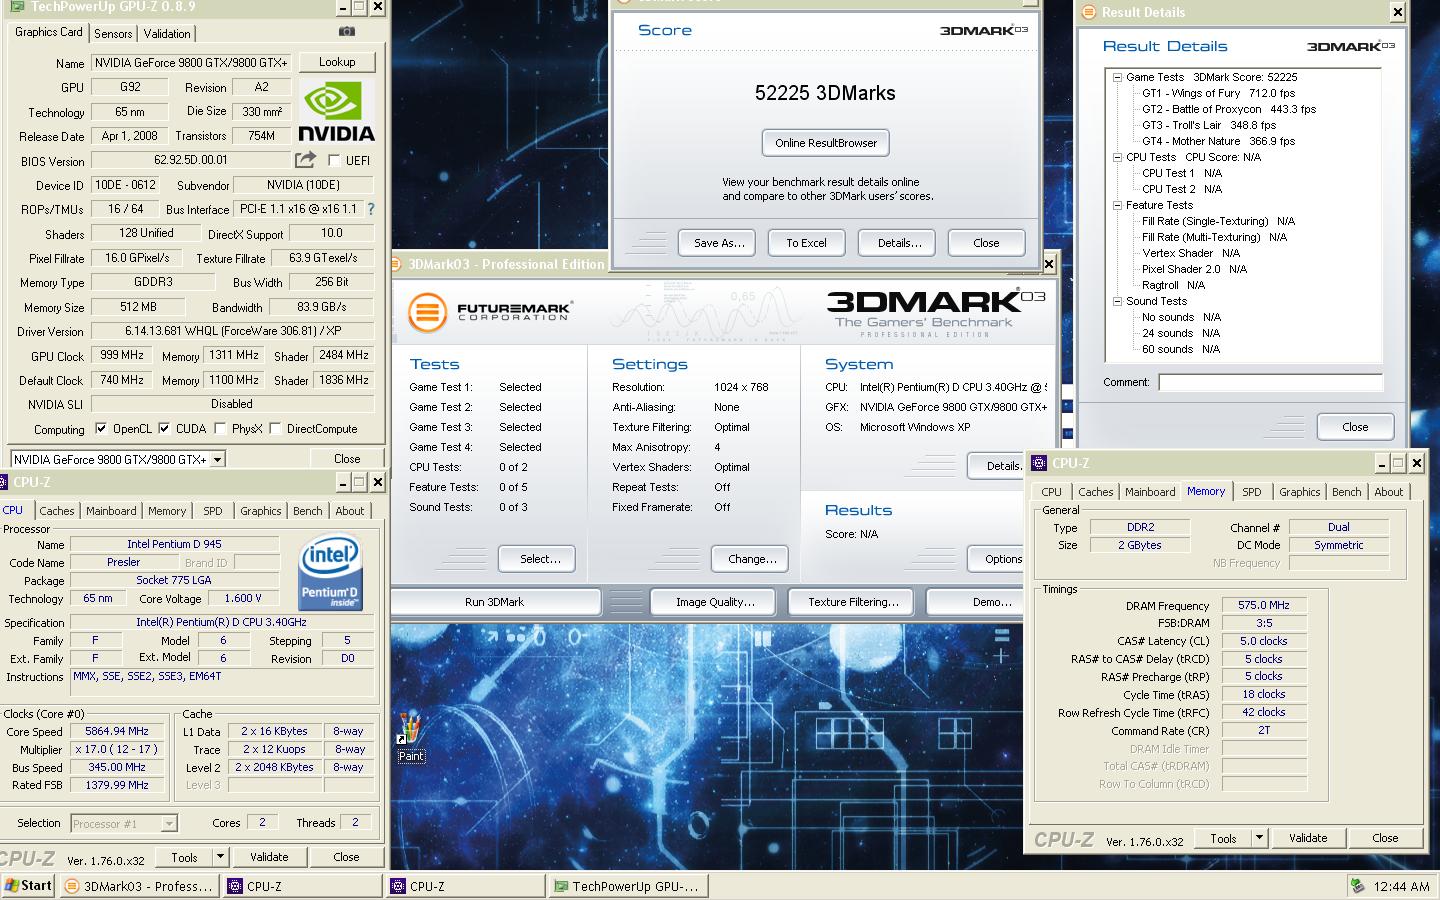Select the Pixel Shader 2.0 result row

tap(1194, 269)
